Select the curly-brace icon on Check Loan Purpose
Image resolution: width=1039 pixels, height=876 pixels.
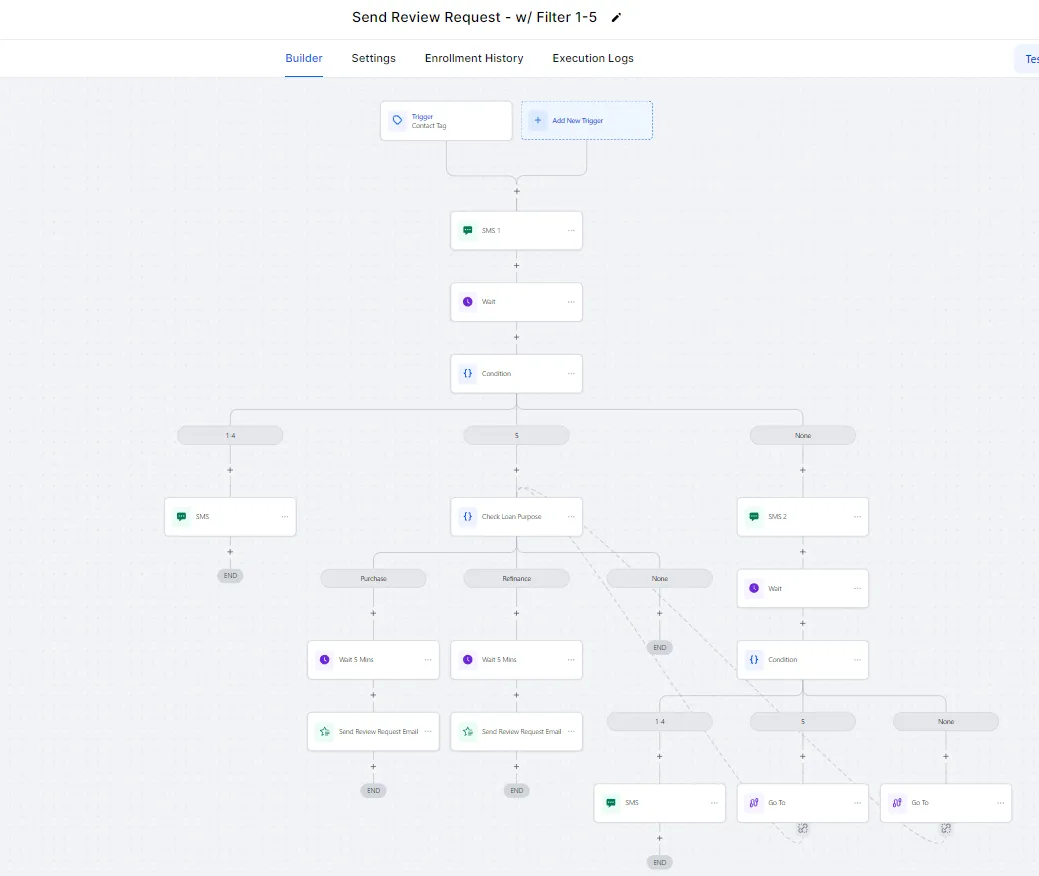pos(467,517)
